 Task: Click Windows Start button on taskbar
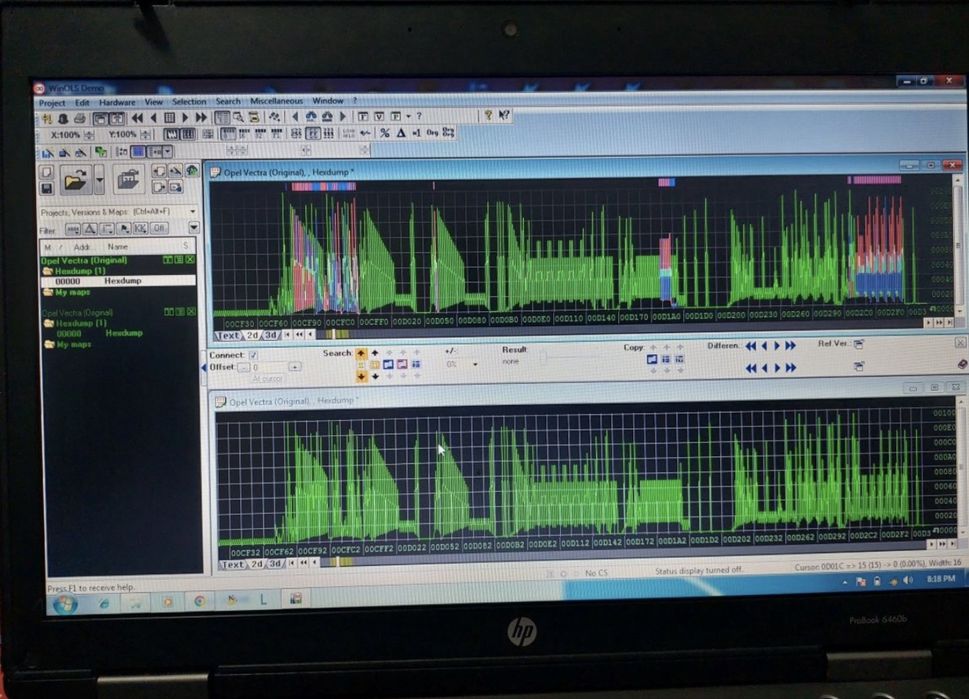[x=65, y=603]
